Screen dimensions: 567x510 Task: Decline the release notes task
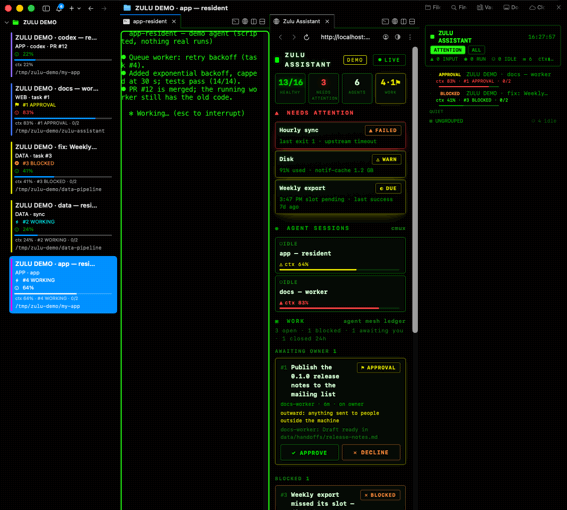371,452
